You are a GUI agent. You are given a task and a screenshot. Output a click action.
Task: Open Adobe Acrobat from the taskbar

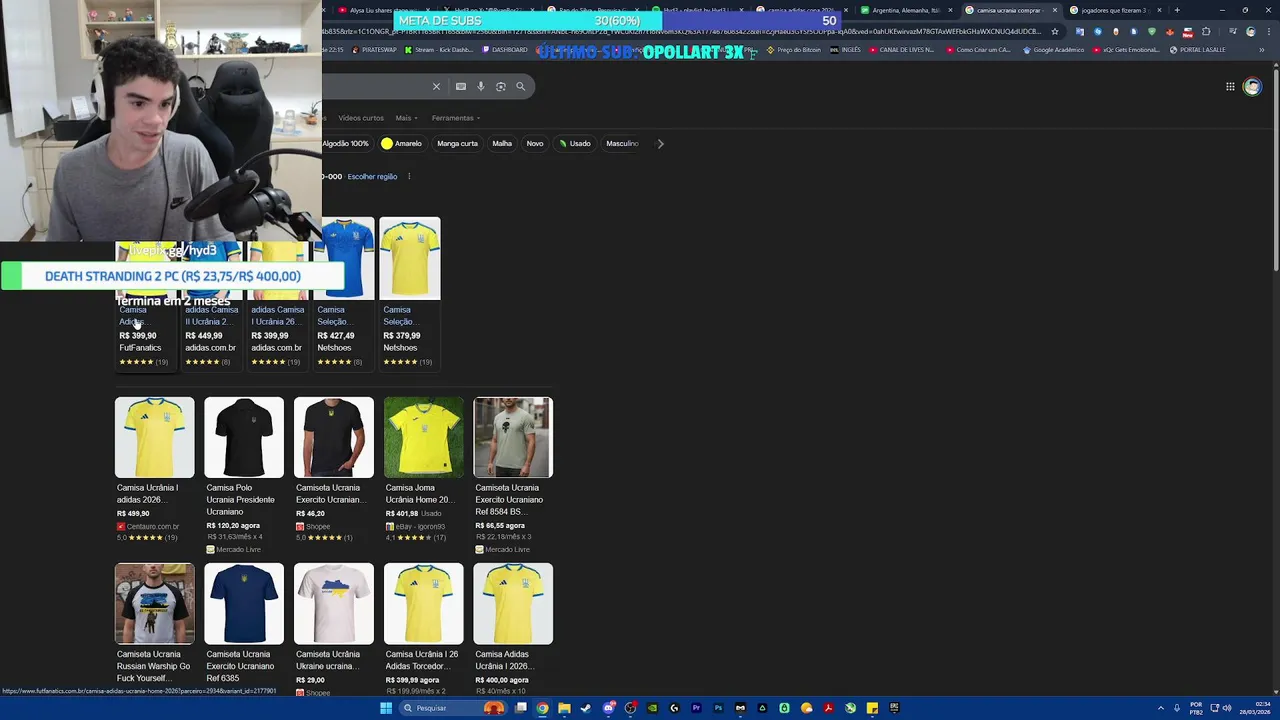coord(828,708)
